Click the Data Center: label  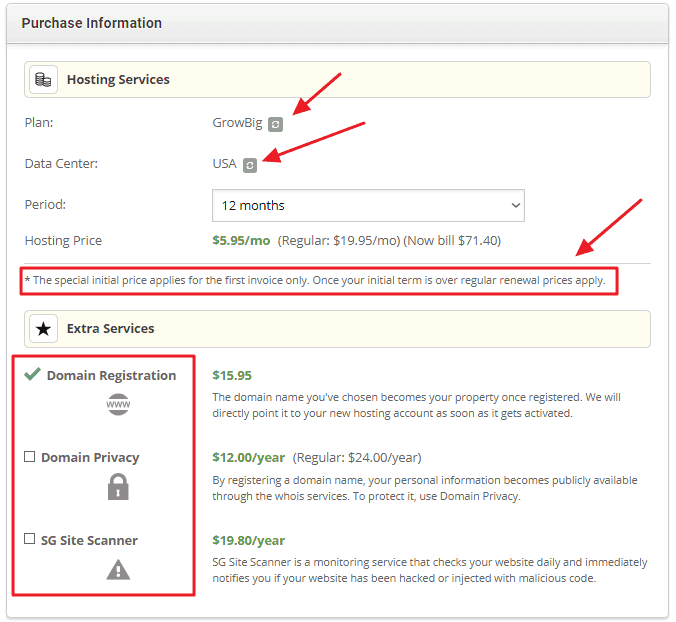pos(61,164)
